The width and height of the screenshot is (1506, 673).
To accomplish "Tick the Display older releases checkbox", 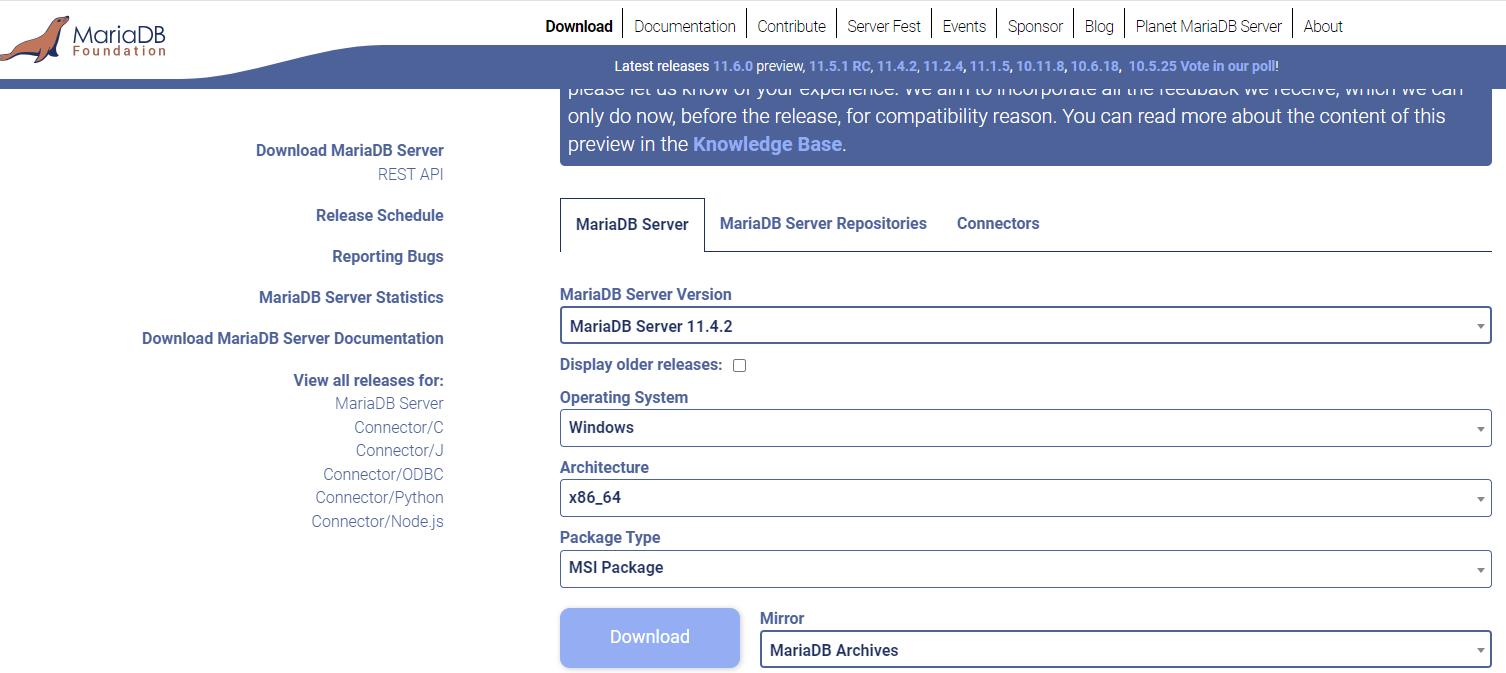I will [740, 365].
